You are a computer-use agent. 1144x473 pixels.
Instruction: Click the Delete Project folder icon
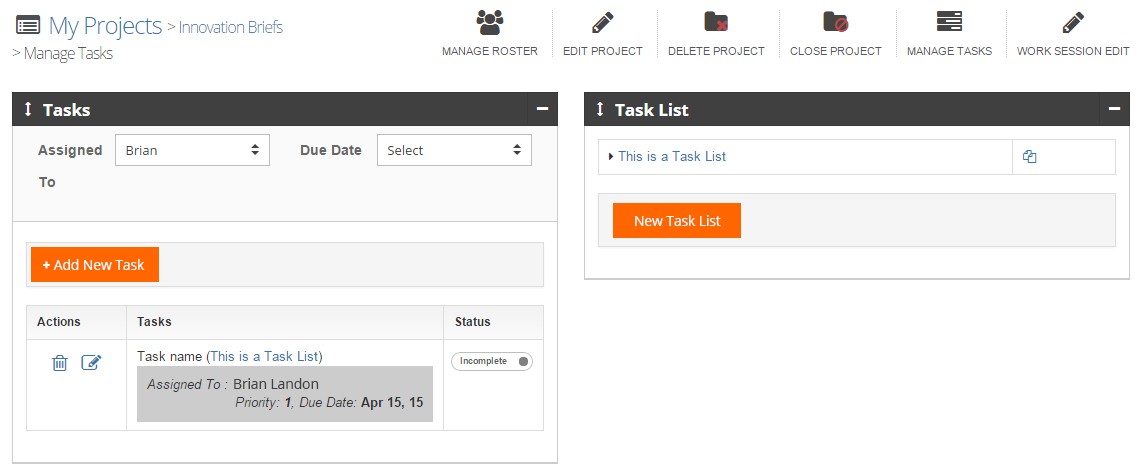(716, 22)
